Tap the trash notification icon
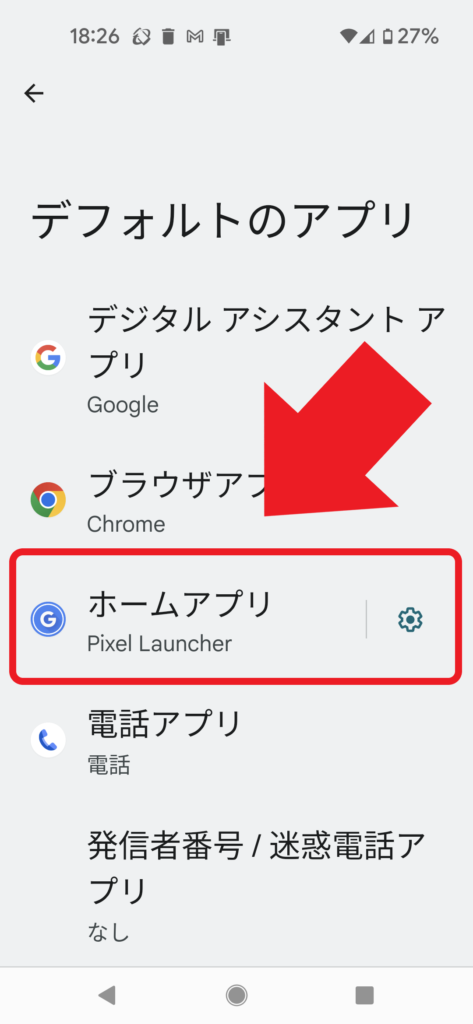This screenshot has height=1024, width=473. 168,37
